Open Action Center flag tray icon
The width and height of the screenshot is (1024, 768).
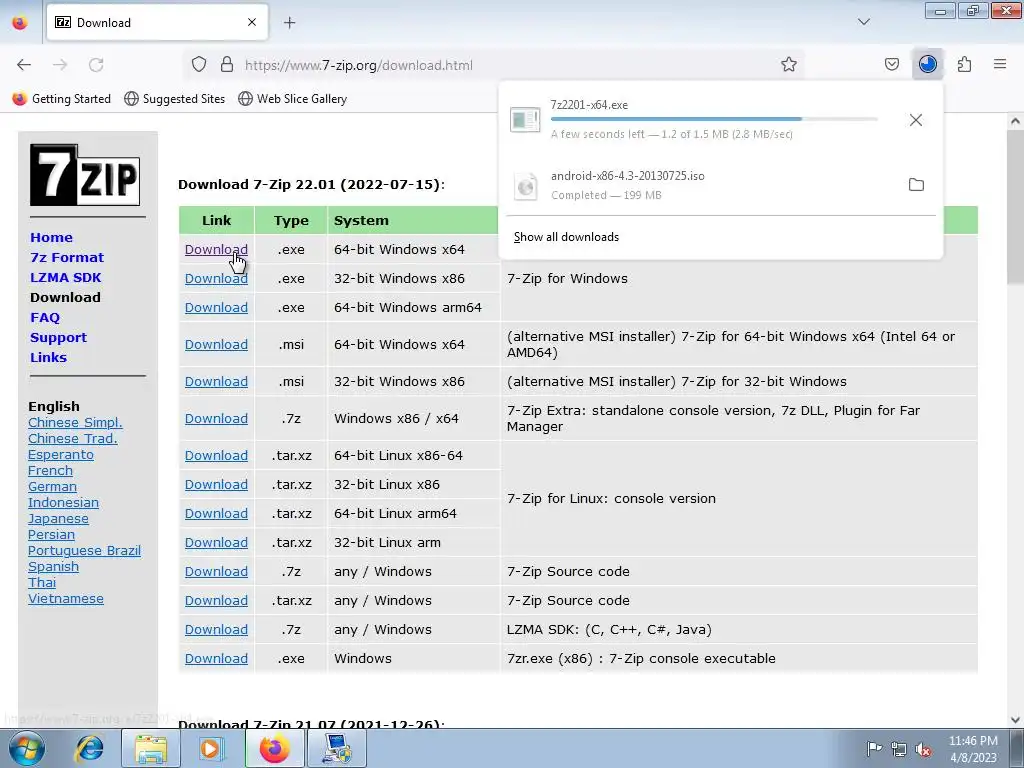pos(874,749)
